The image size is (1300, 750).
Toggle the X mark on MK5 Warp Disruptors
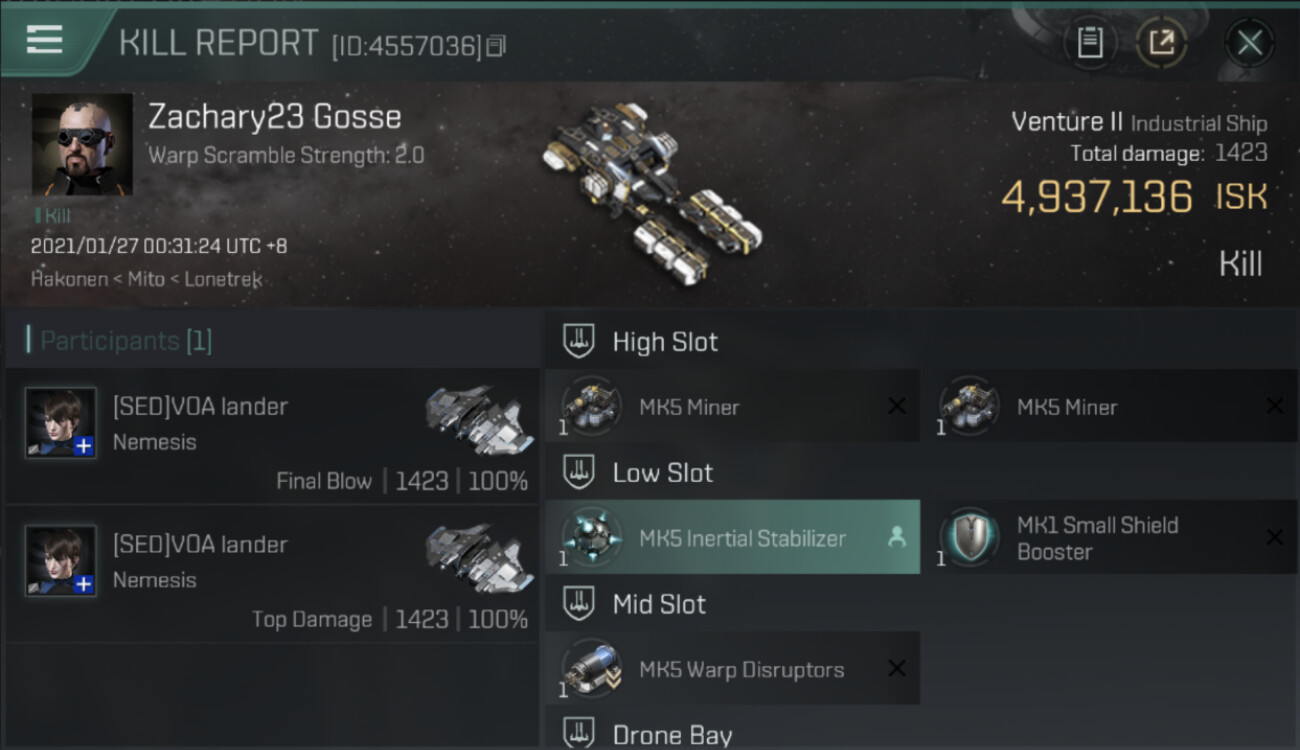coord(897,668)
